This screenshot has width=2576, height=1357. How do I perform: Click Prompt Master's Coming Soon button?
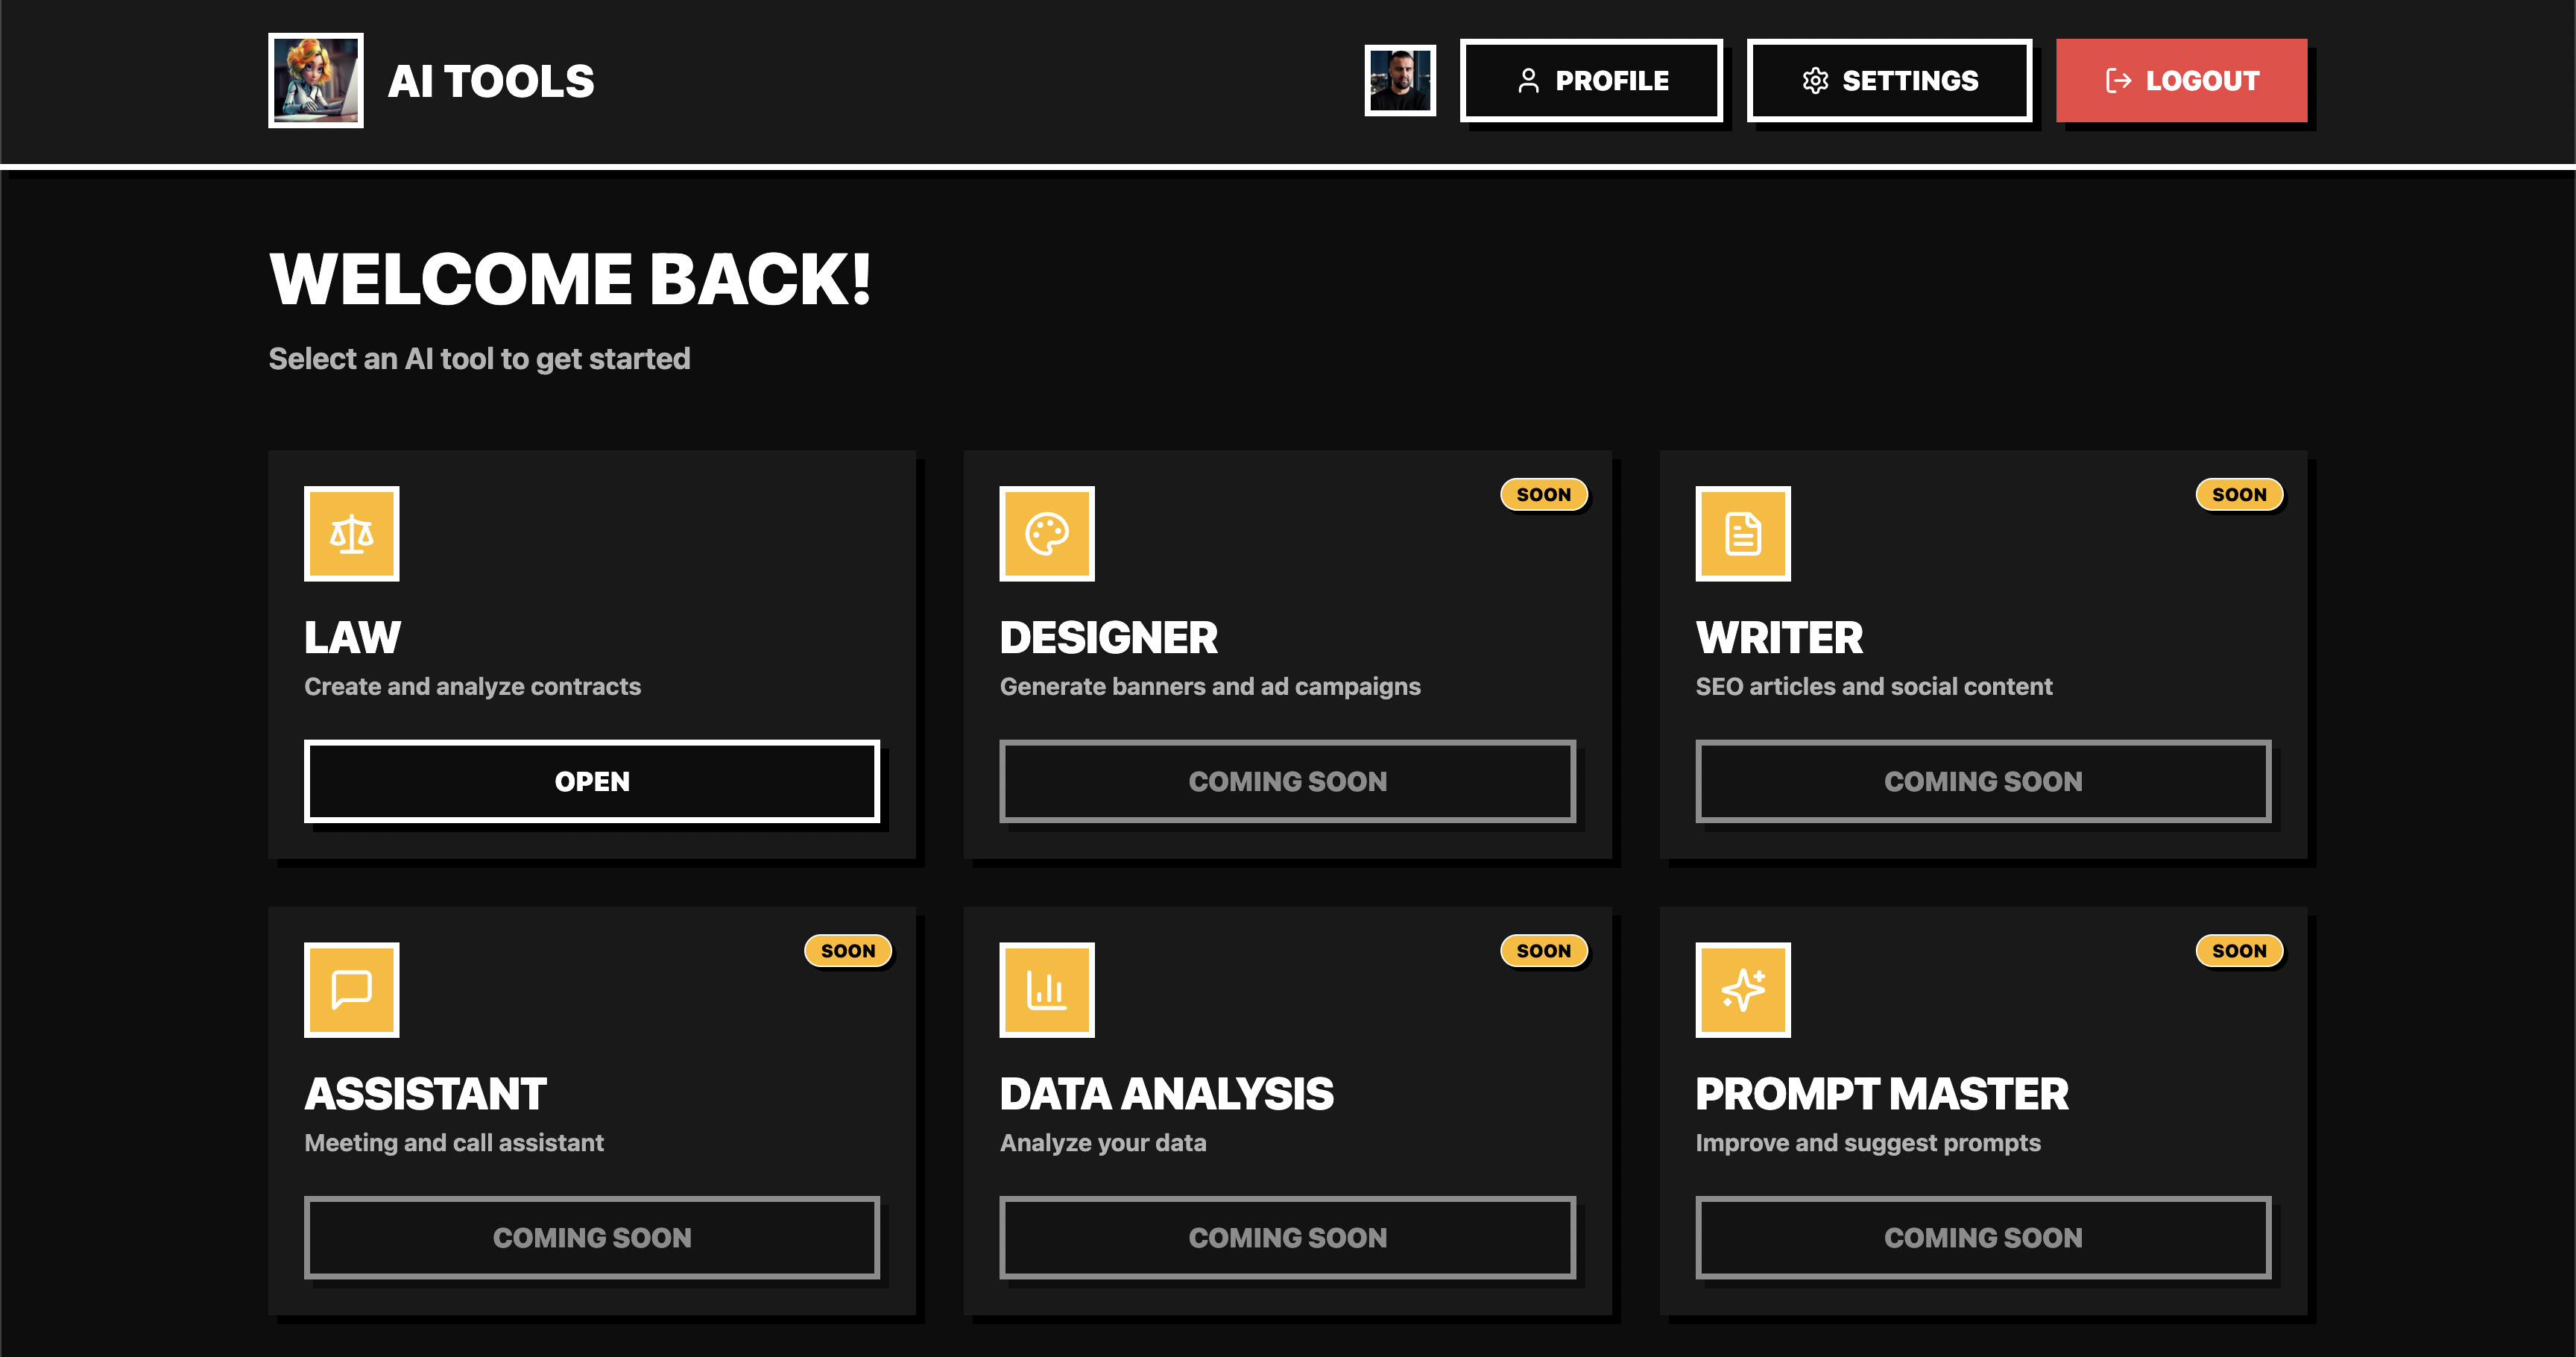[x=1982, y=1237]
